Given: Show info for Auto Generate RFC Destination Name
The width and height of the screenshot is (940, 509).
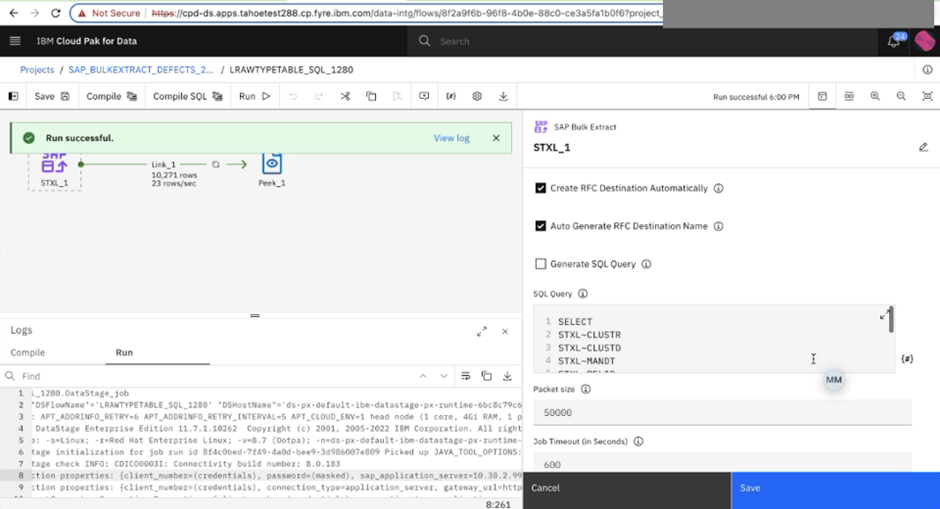Looking at the screenshot, I should pos(718,226).
